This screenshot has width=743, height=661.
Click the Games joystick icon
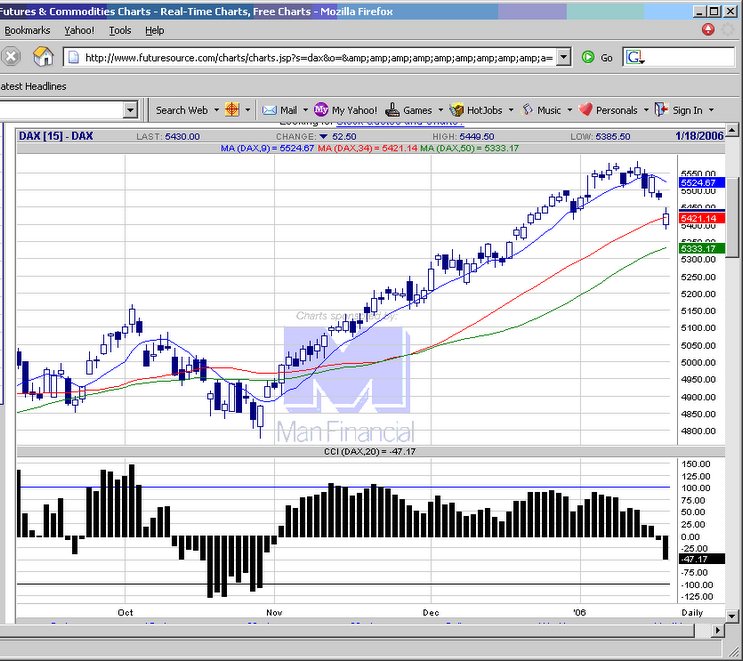pyautogui.click(x=392, y=110)
